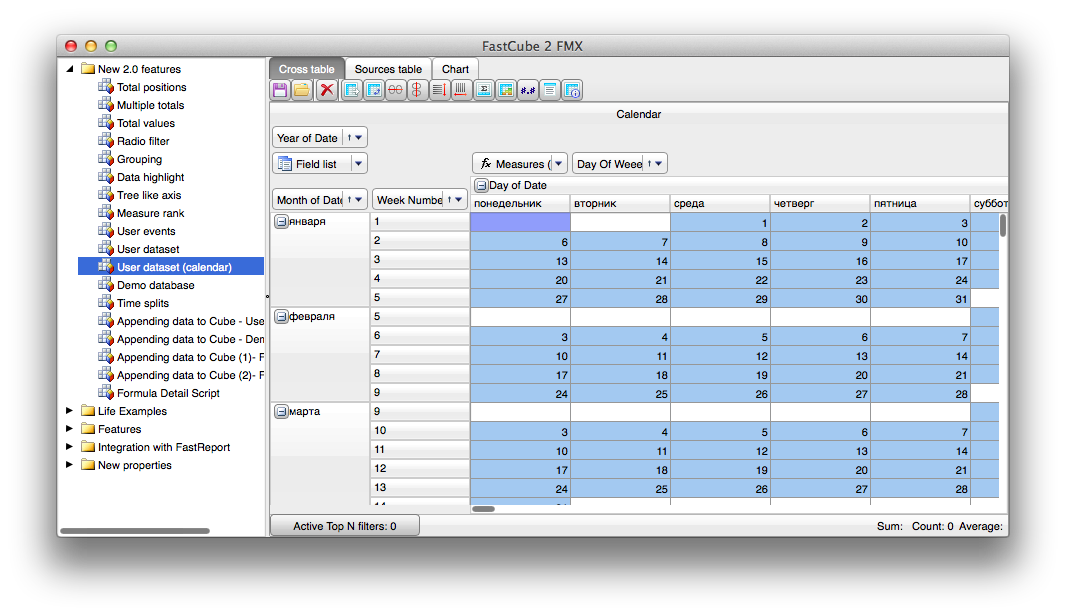Viewport: 1066px width, 616px height.
Task: Collapse the января month group
Action: point(281,222)
